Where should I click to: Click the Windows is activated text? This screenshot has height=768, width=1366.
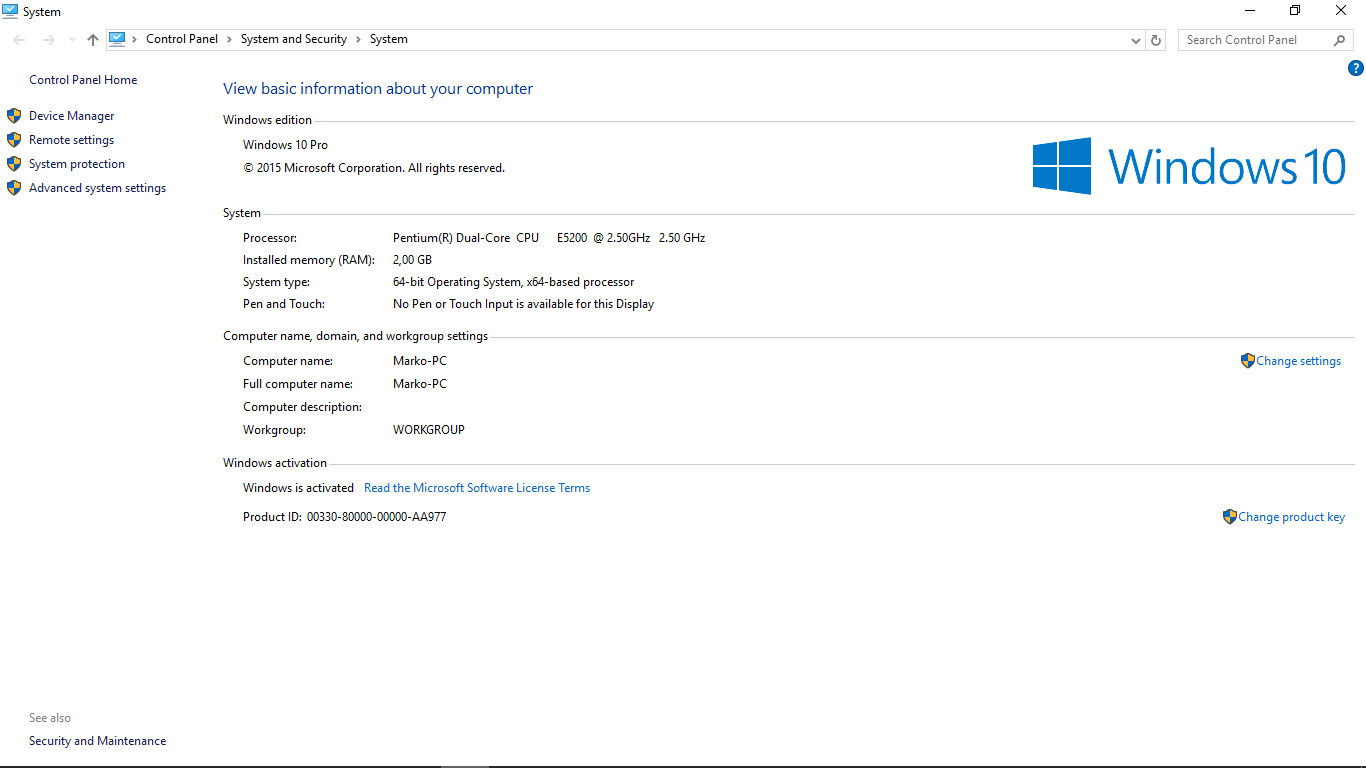299,488
